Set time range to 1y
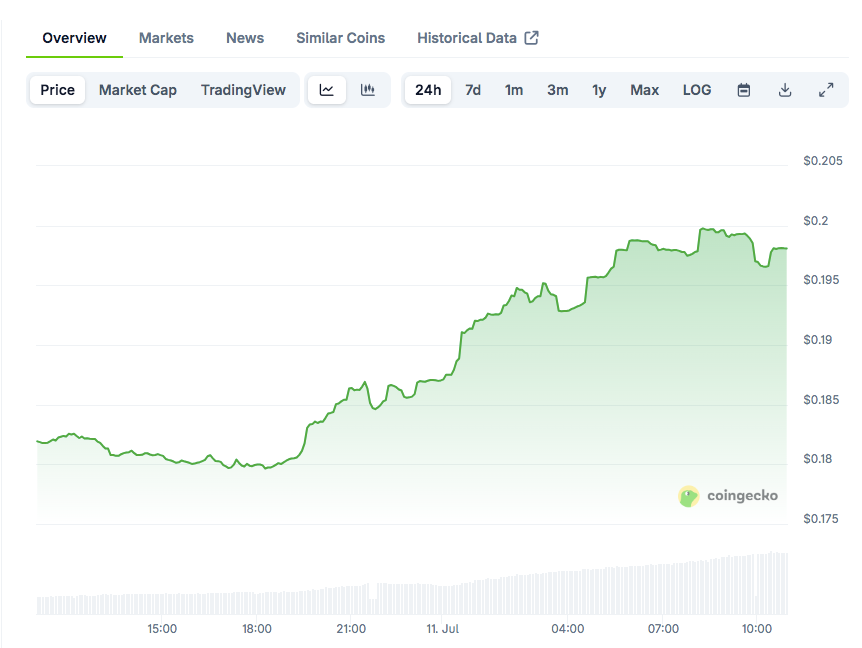 (599, 90)
